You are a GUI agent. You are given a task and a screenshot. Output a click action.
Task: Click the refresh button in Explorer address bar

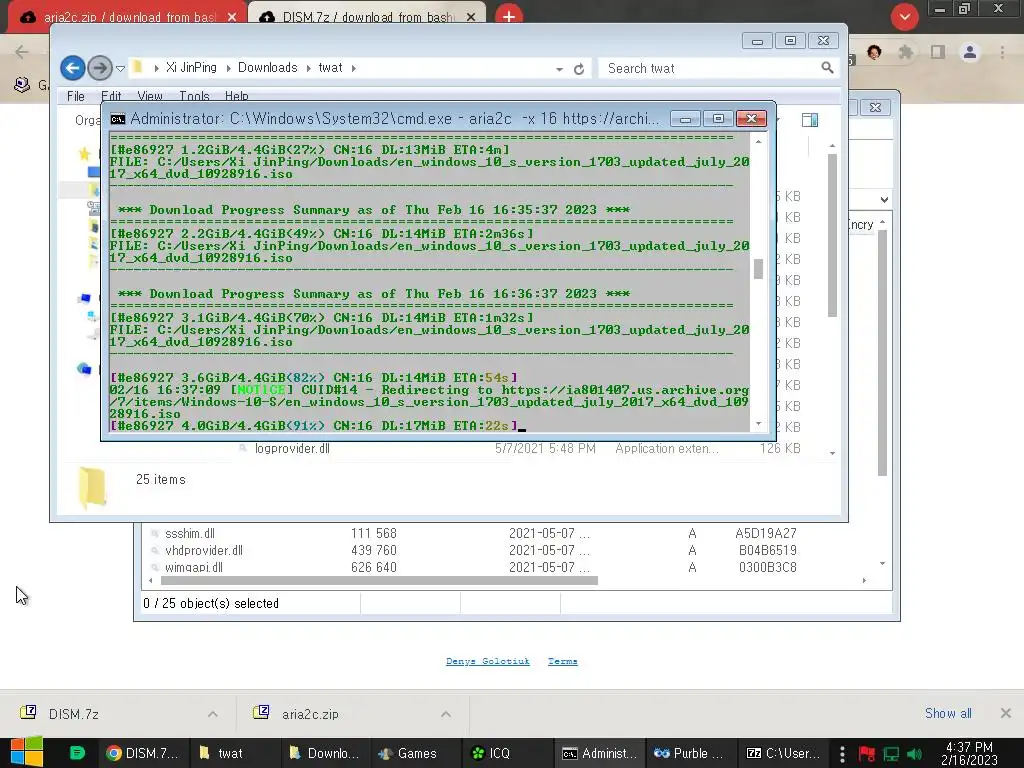point(579,69)
